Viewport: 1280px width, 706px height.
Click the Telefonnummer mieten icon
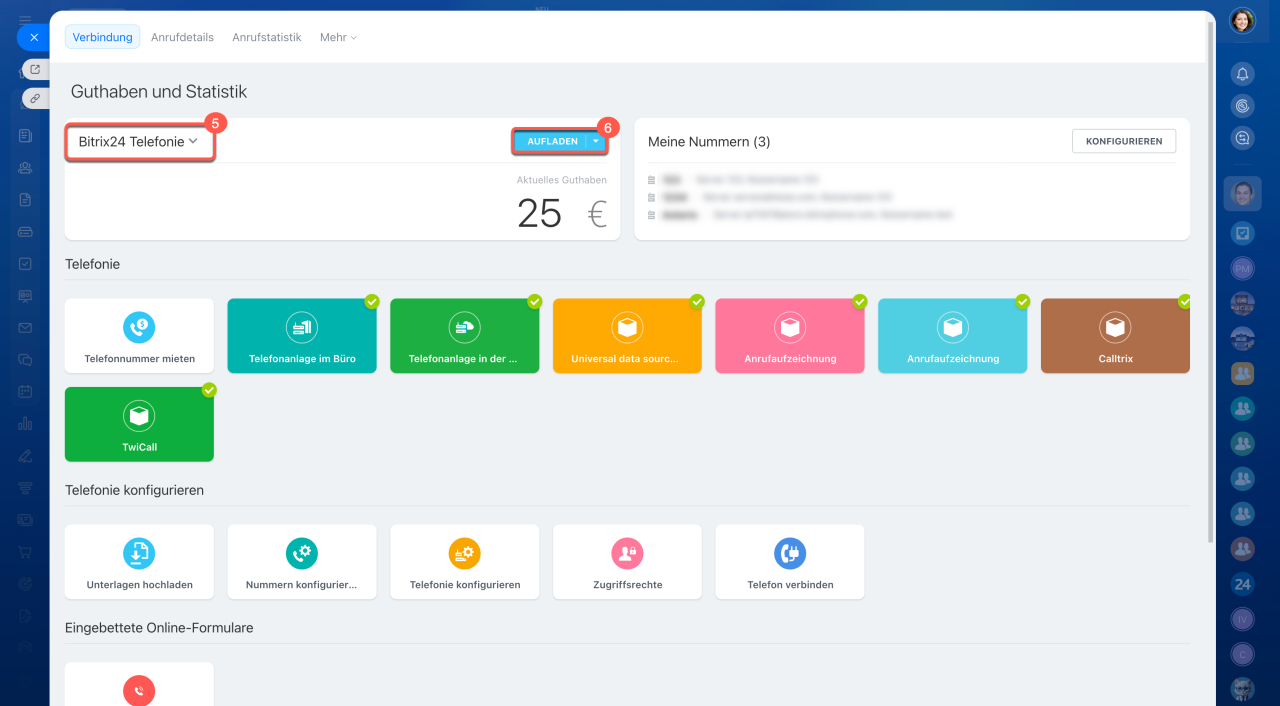pos(139,327)
